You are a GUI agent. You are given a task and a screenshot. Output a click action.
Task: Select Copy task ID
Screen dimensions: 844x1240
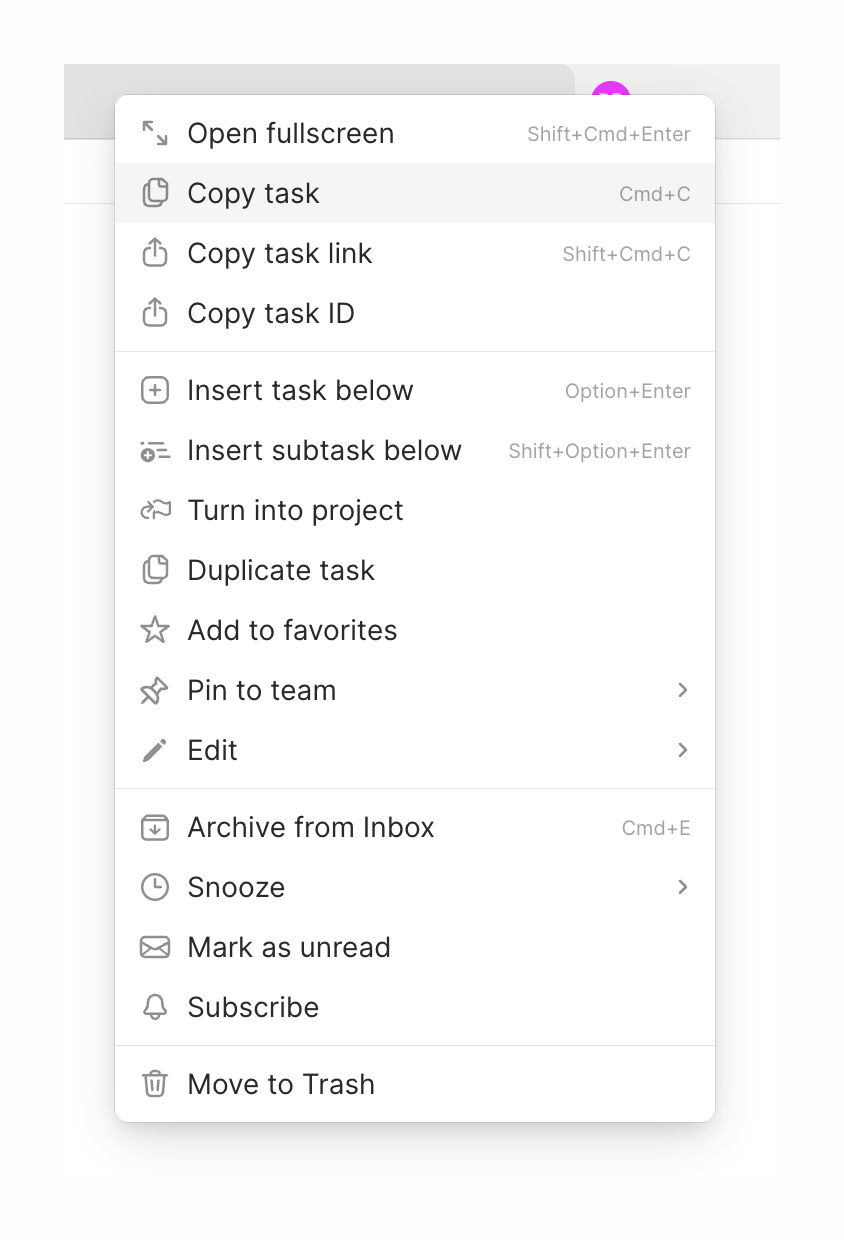tap(270, 313)
